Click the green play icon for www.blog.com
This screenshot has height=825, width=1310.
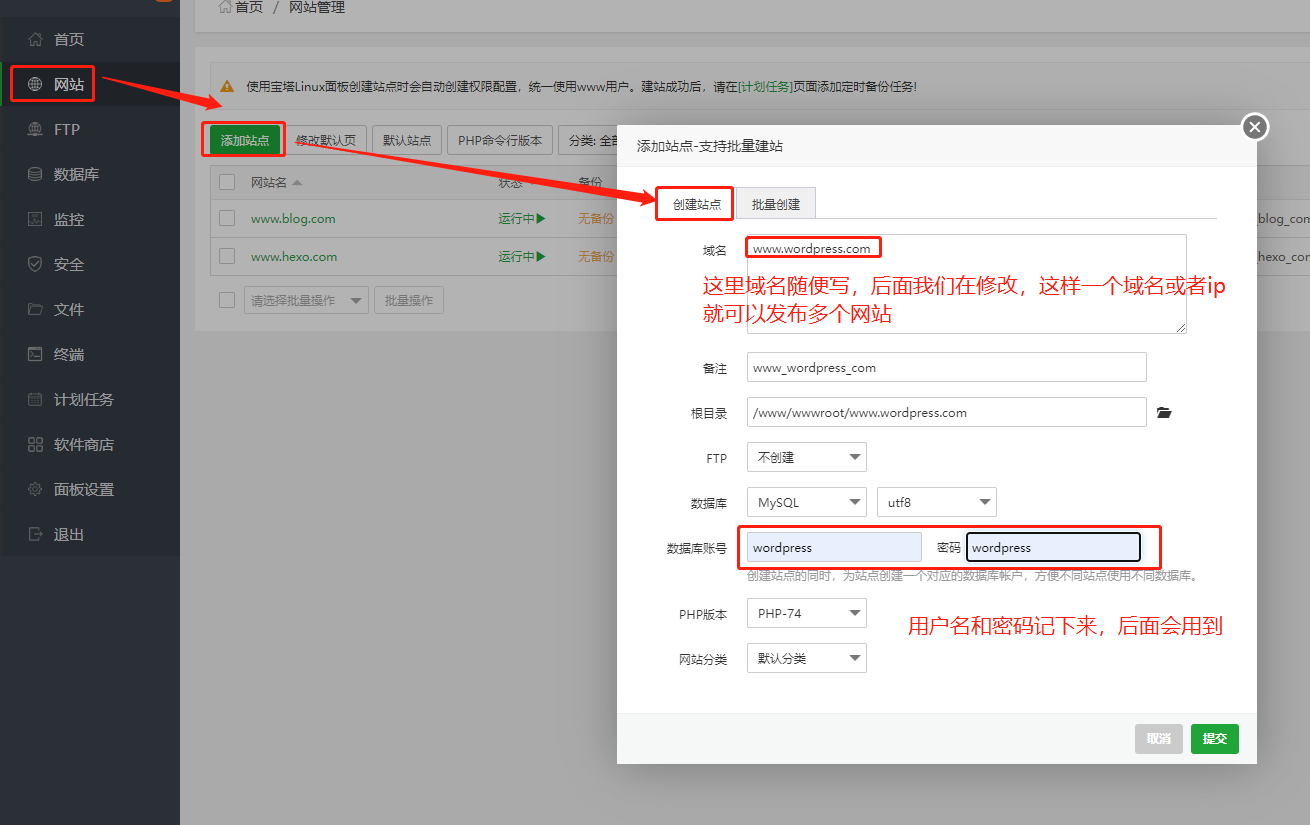tap(541, 219)
